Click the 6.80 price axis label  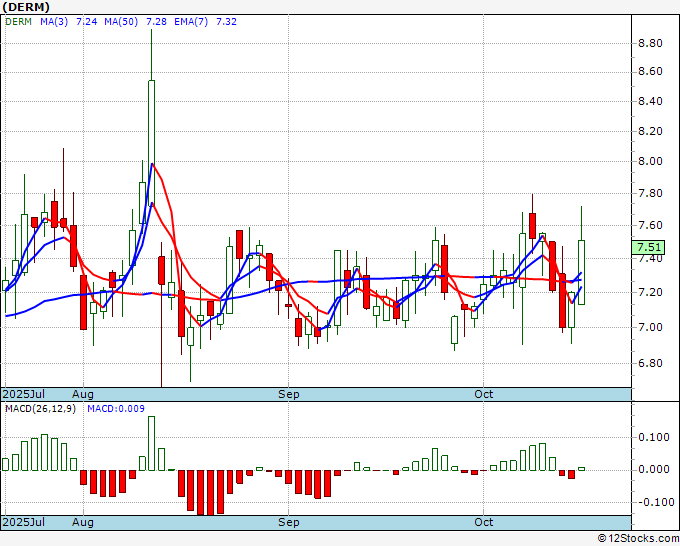(x=650, y=363)
